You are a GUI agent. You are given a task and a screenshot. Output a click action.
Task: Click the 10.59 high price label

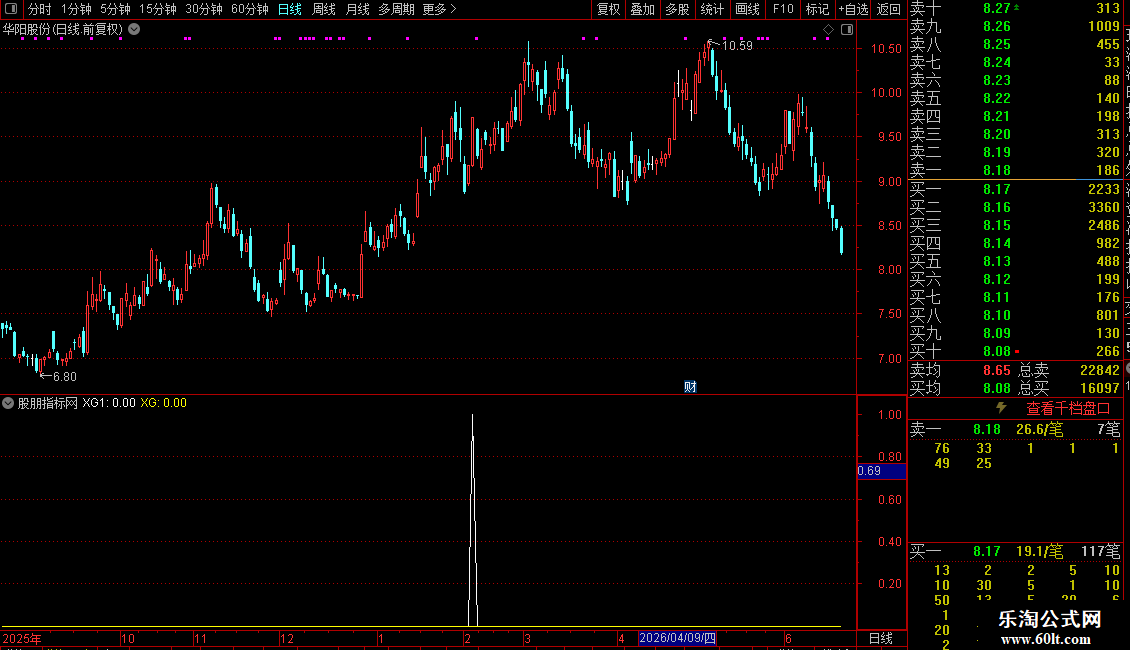[x=737, y=45]
